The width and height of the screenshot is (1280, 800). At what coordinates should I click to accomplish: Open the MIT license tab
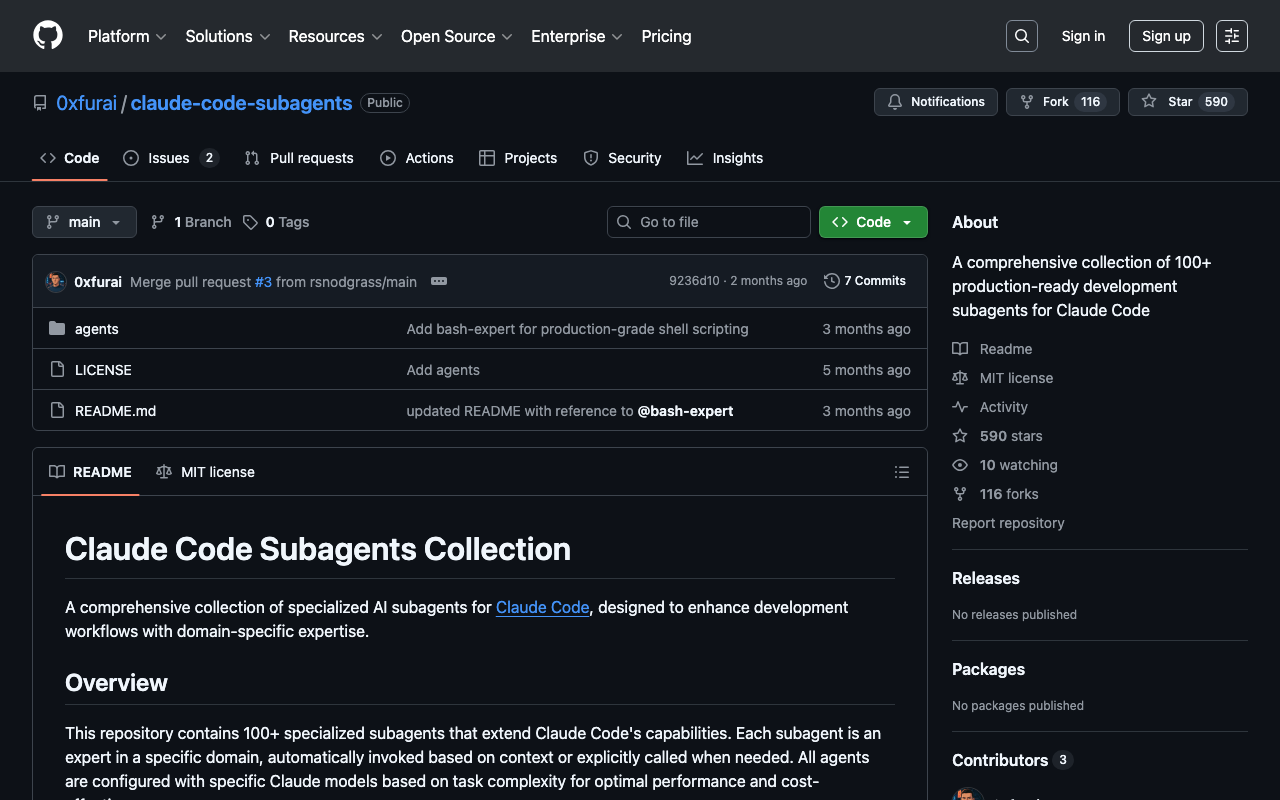pyautogui.click(x=206, y=472)
